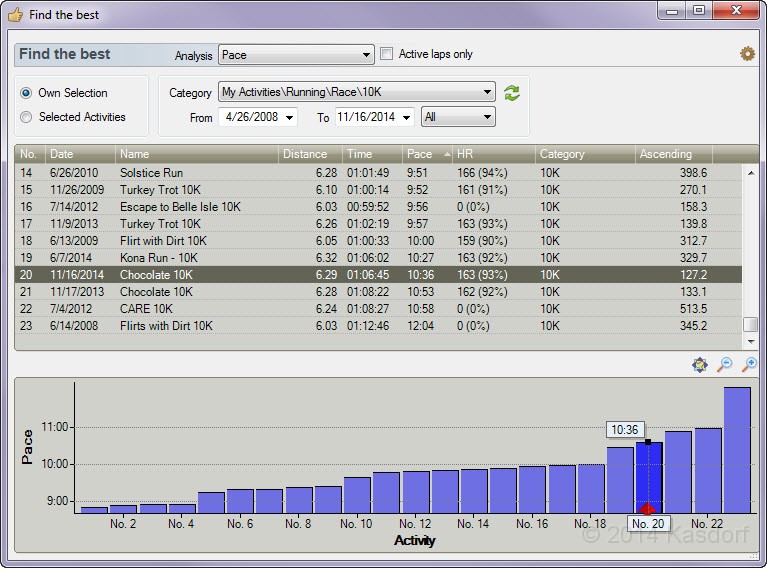Sort by the Ascending column header

pos(666,154)
